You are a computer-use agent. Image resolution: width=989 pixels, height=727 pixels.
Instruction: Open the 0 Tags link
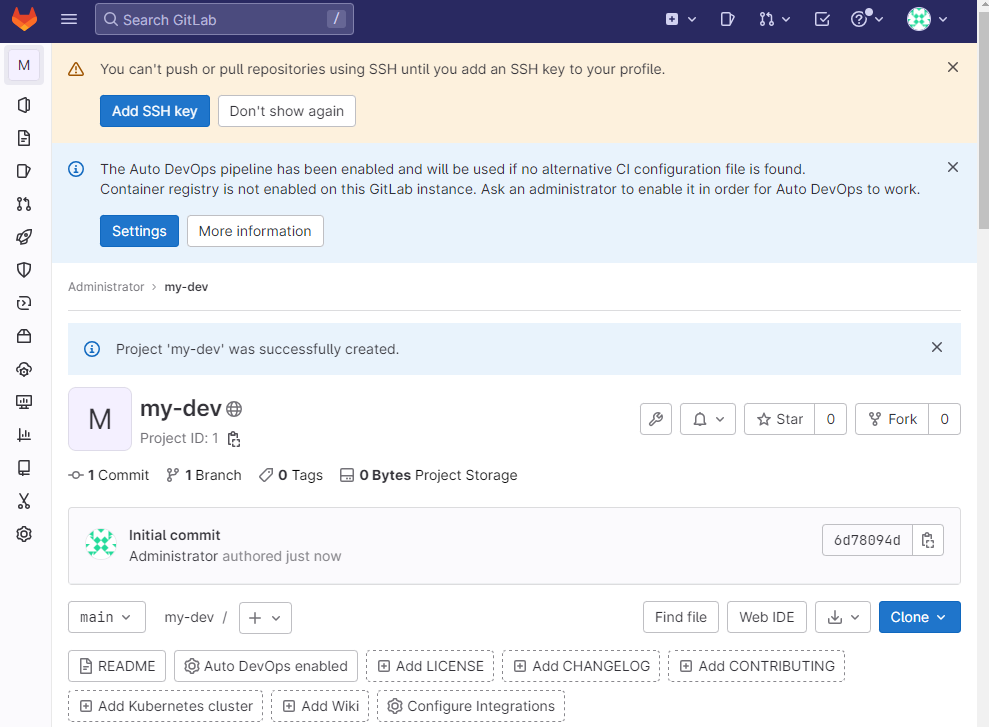coord(291,475)
